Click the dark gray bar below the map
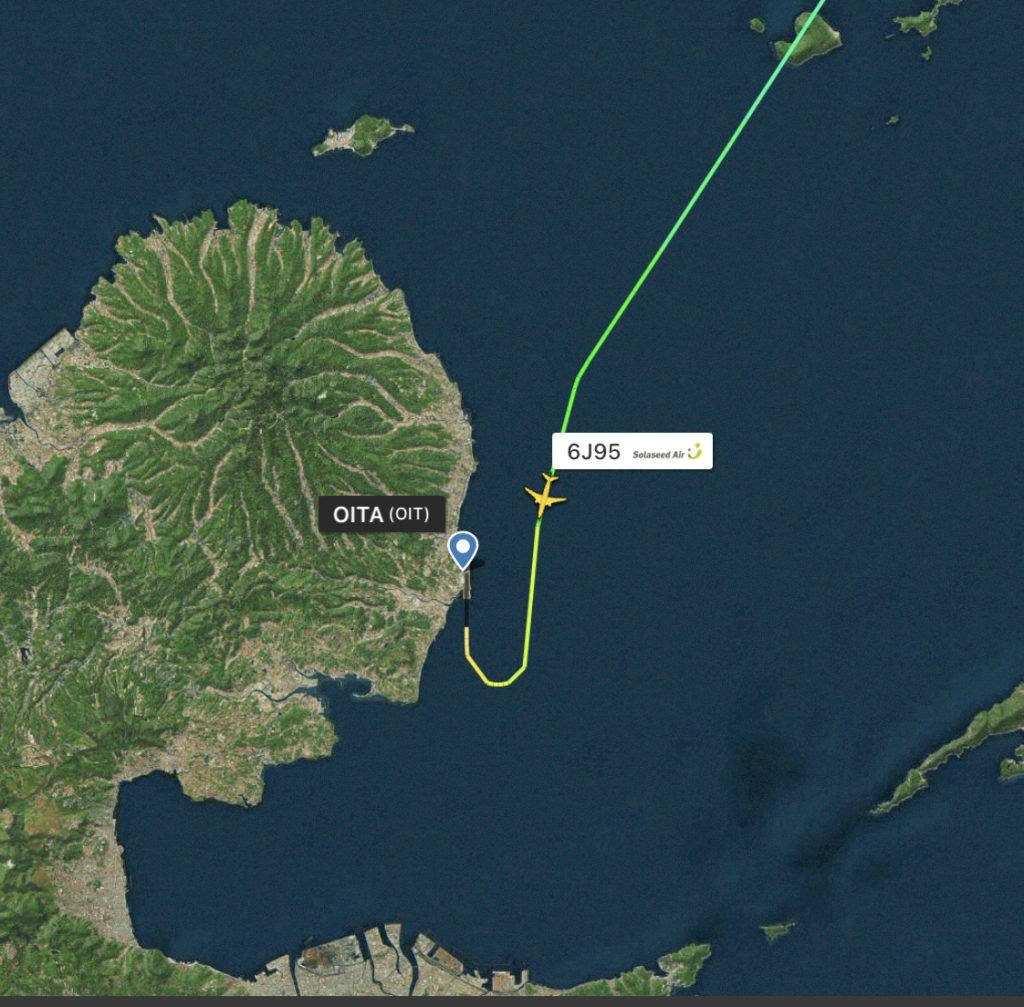This screenshot has width=1024, height=1007. pos(512,1001)
